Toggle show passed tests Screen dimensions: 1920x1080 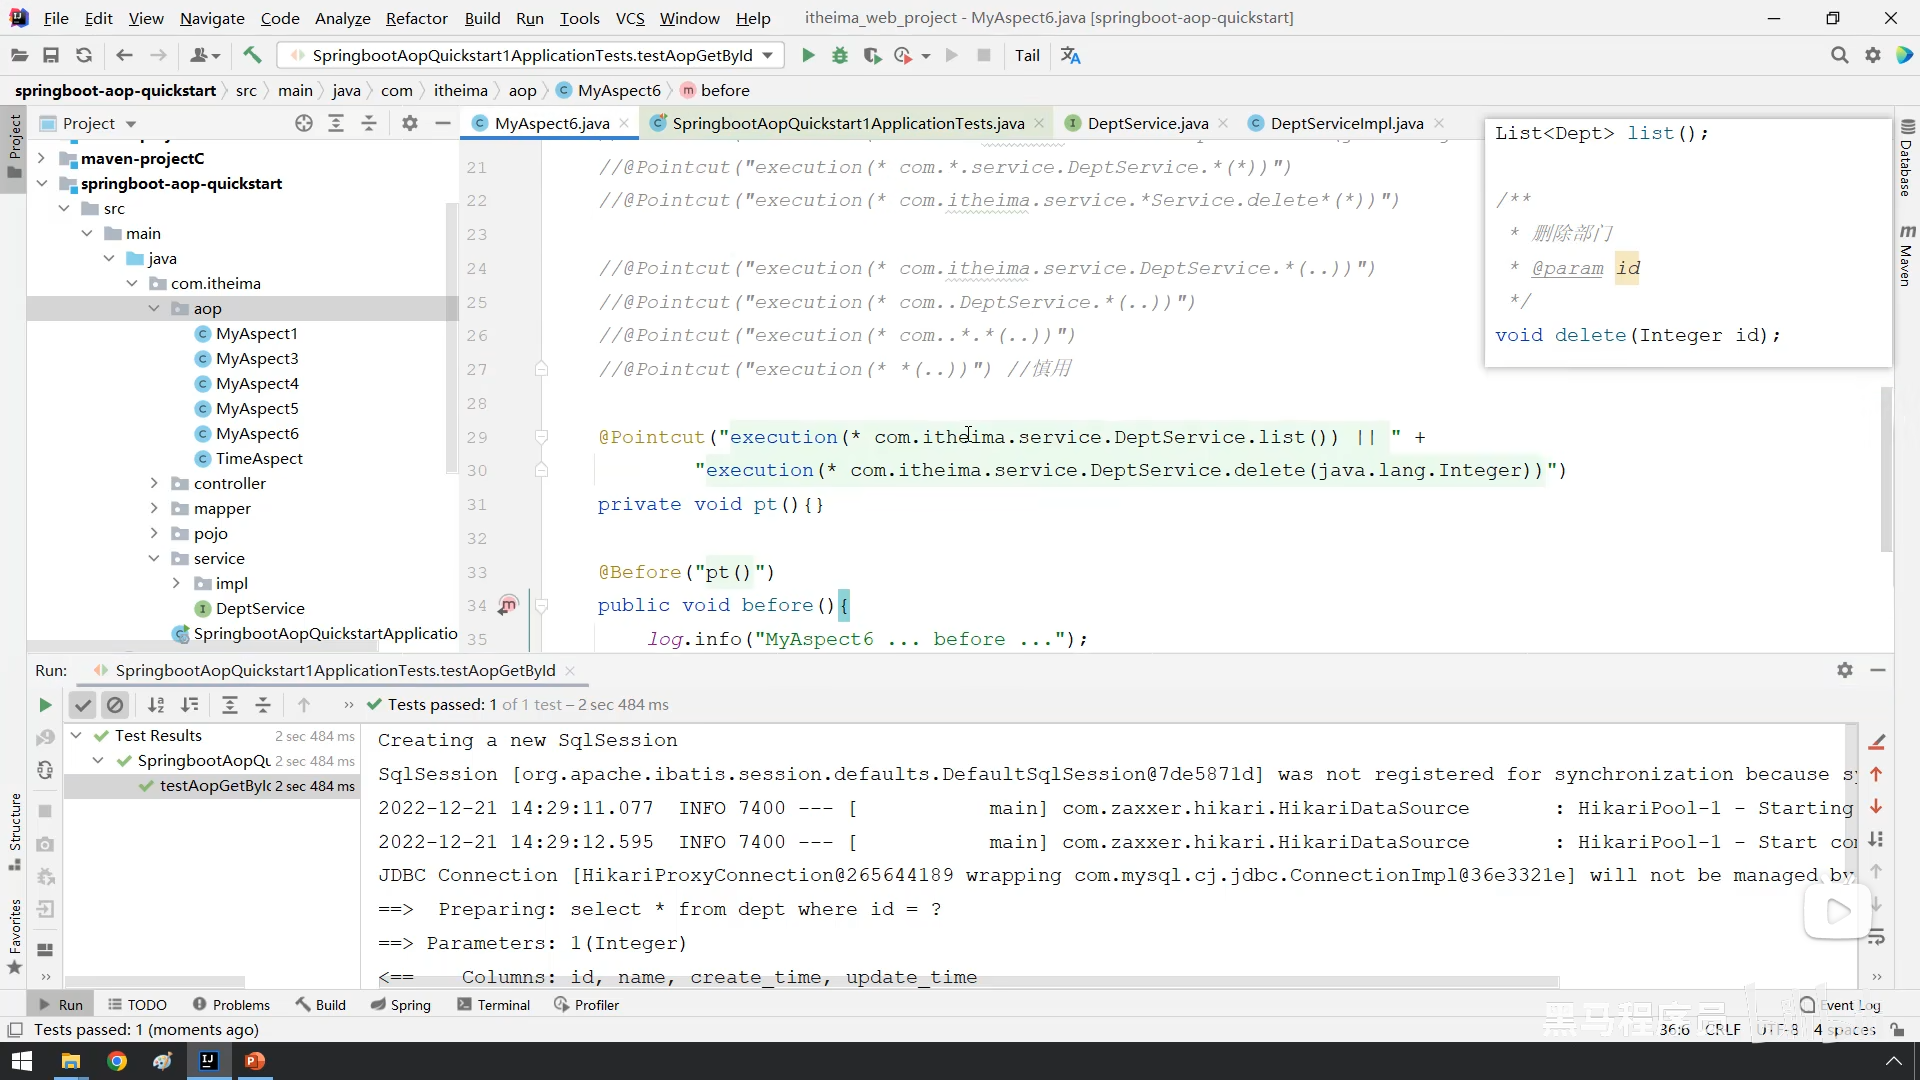click(x=83, y=705)
